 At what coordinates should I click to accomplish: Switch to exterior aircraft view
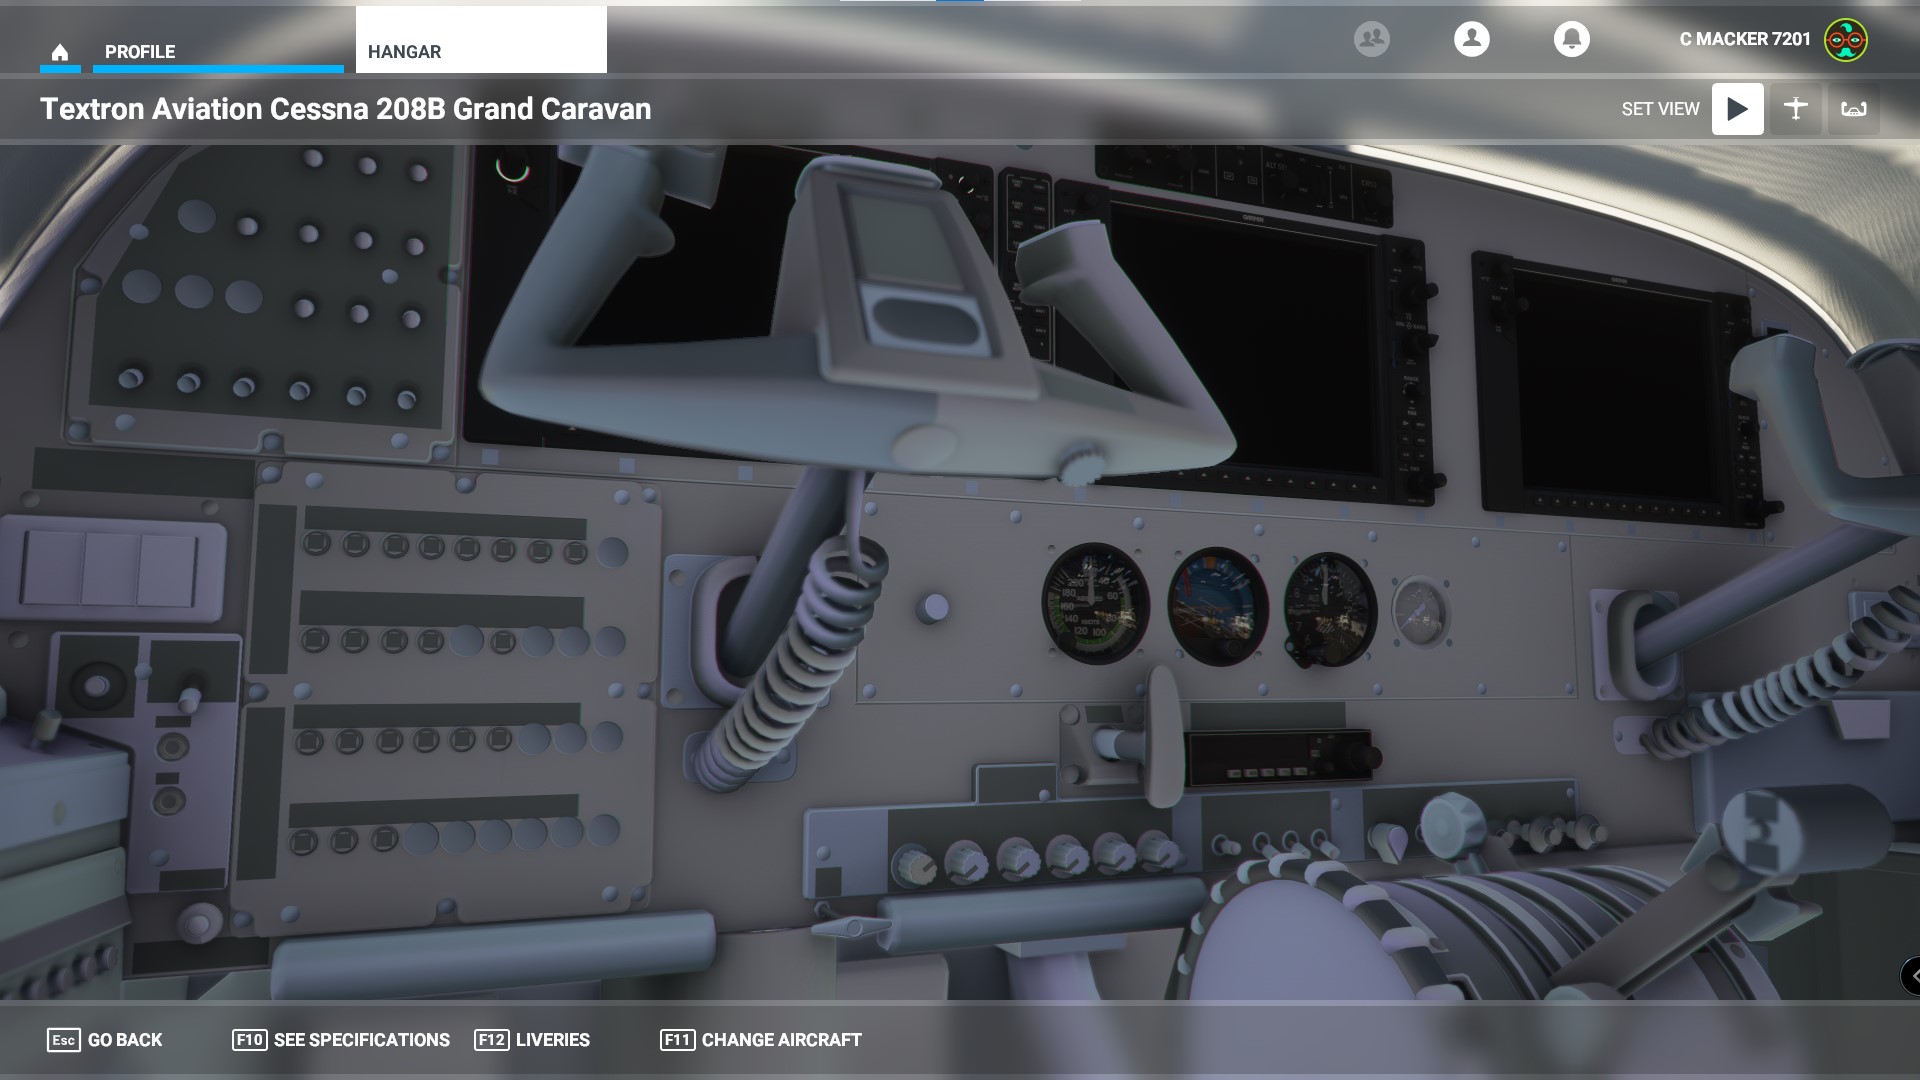coord(1795,109)
